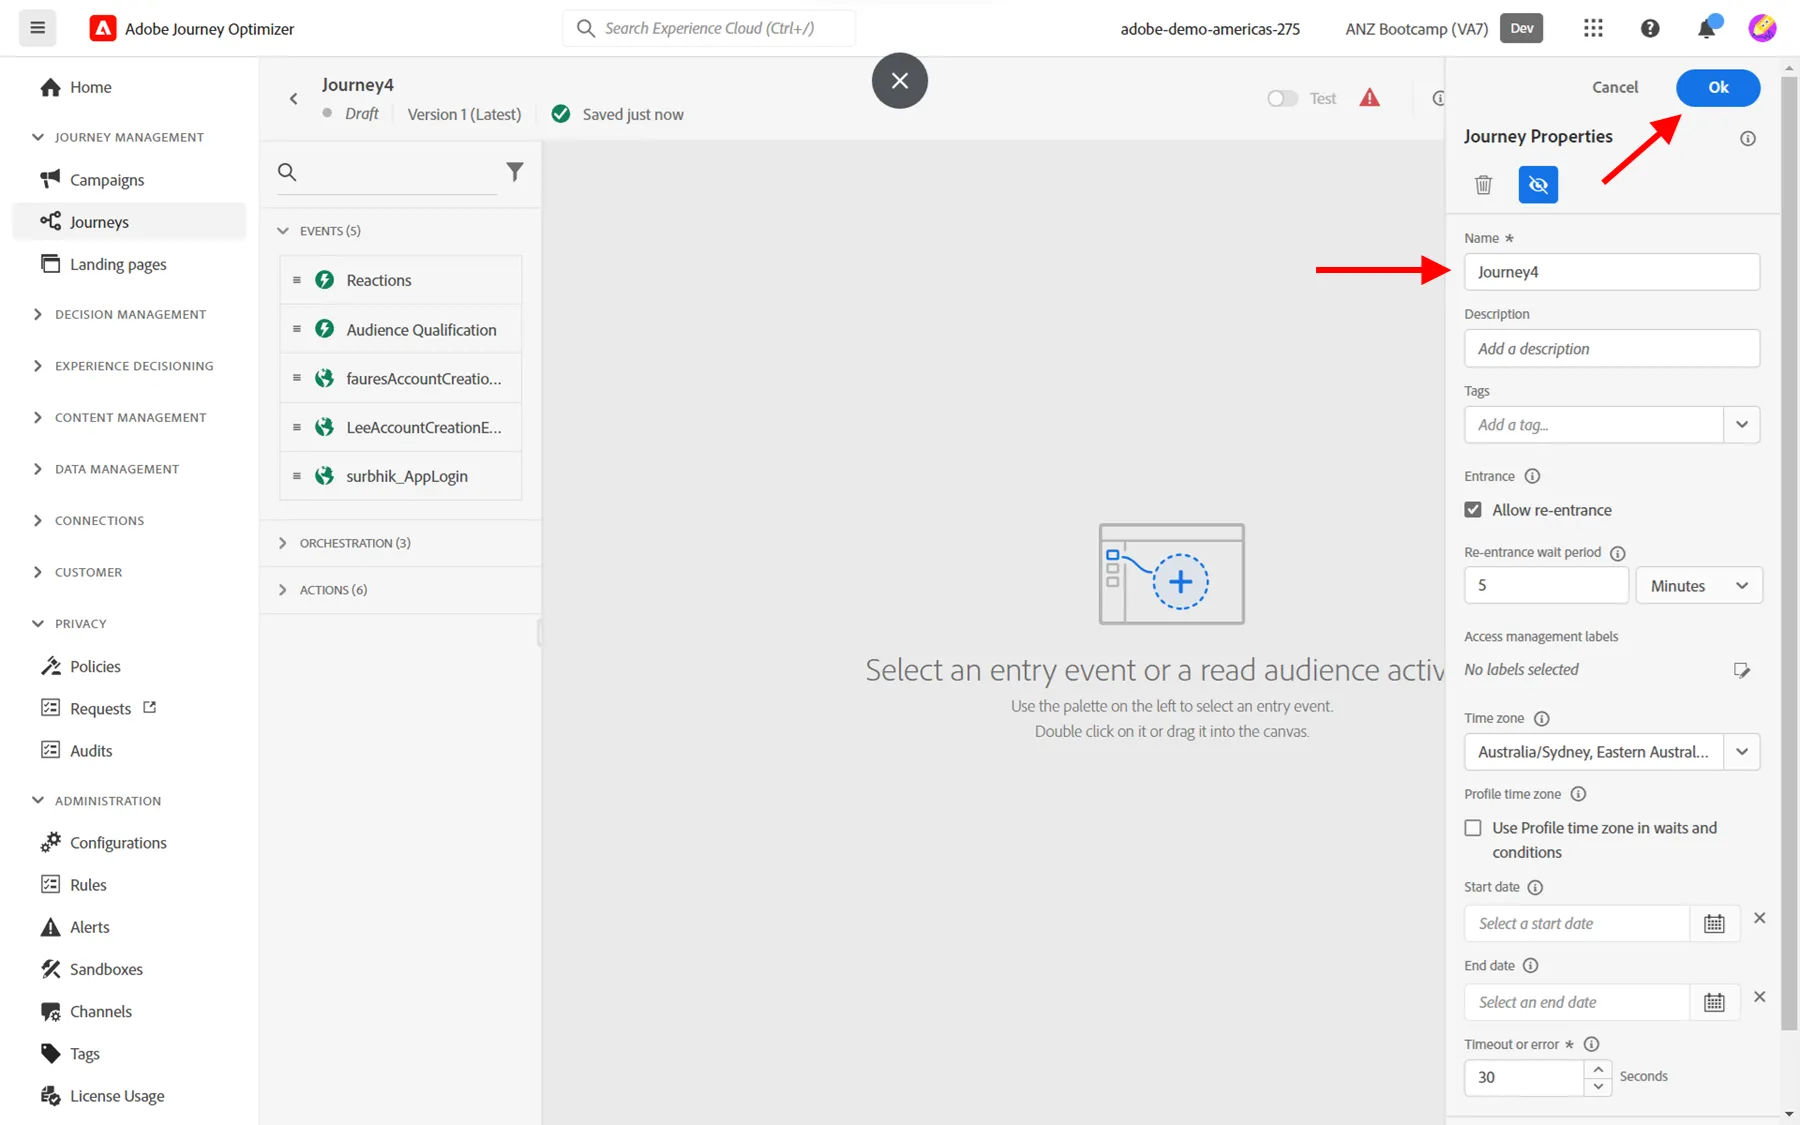Viewport: 1800px width, 1125px height.
Task: Close the overlay with the round X button
Action: 899,80
